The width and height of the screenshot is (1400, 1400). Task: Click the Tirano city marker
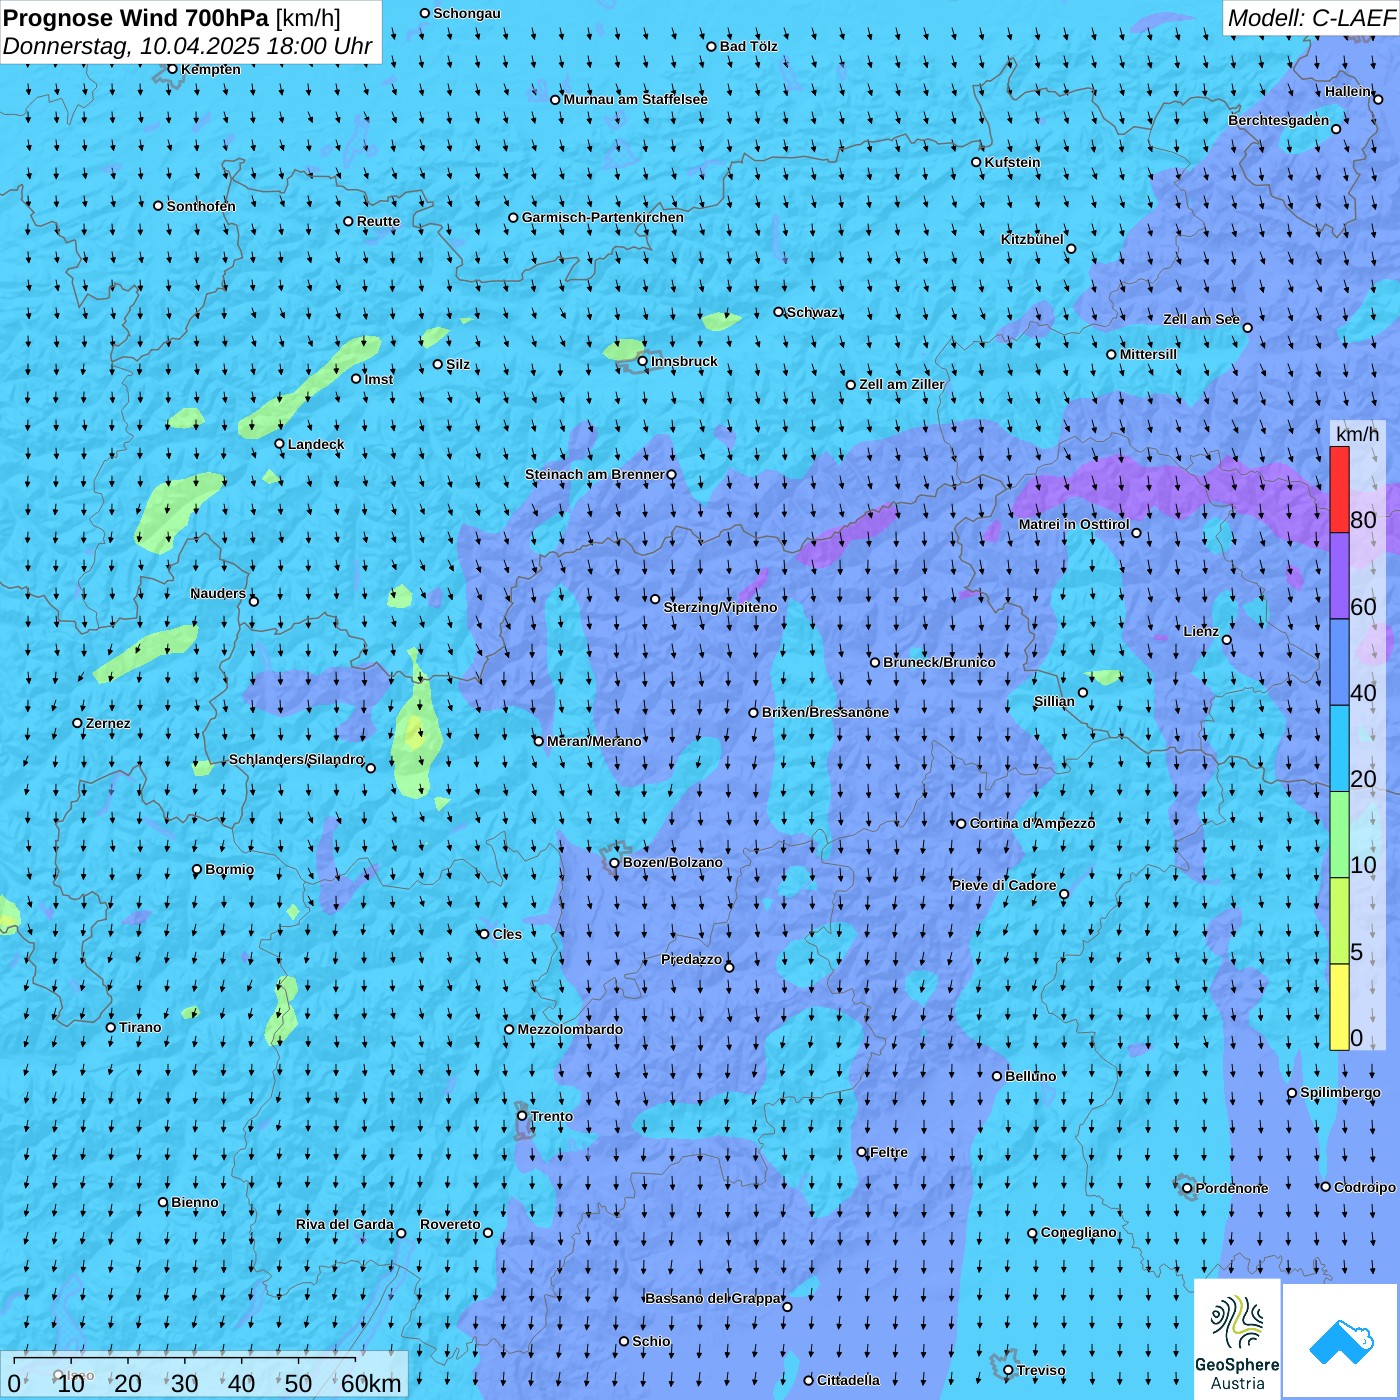111,1027
